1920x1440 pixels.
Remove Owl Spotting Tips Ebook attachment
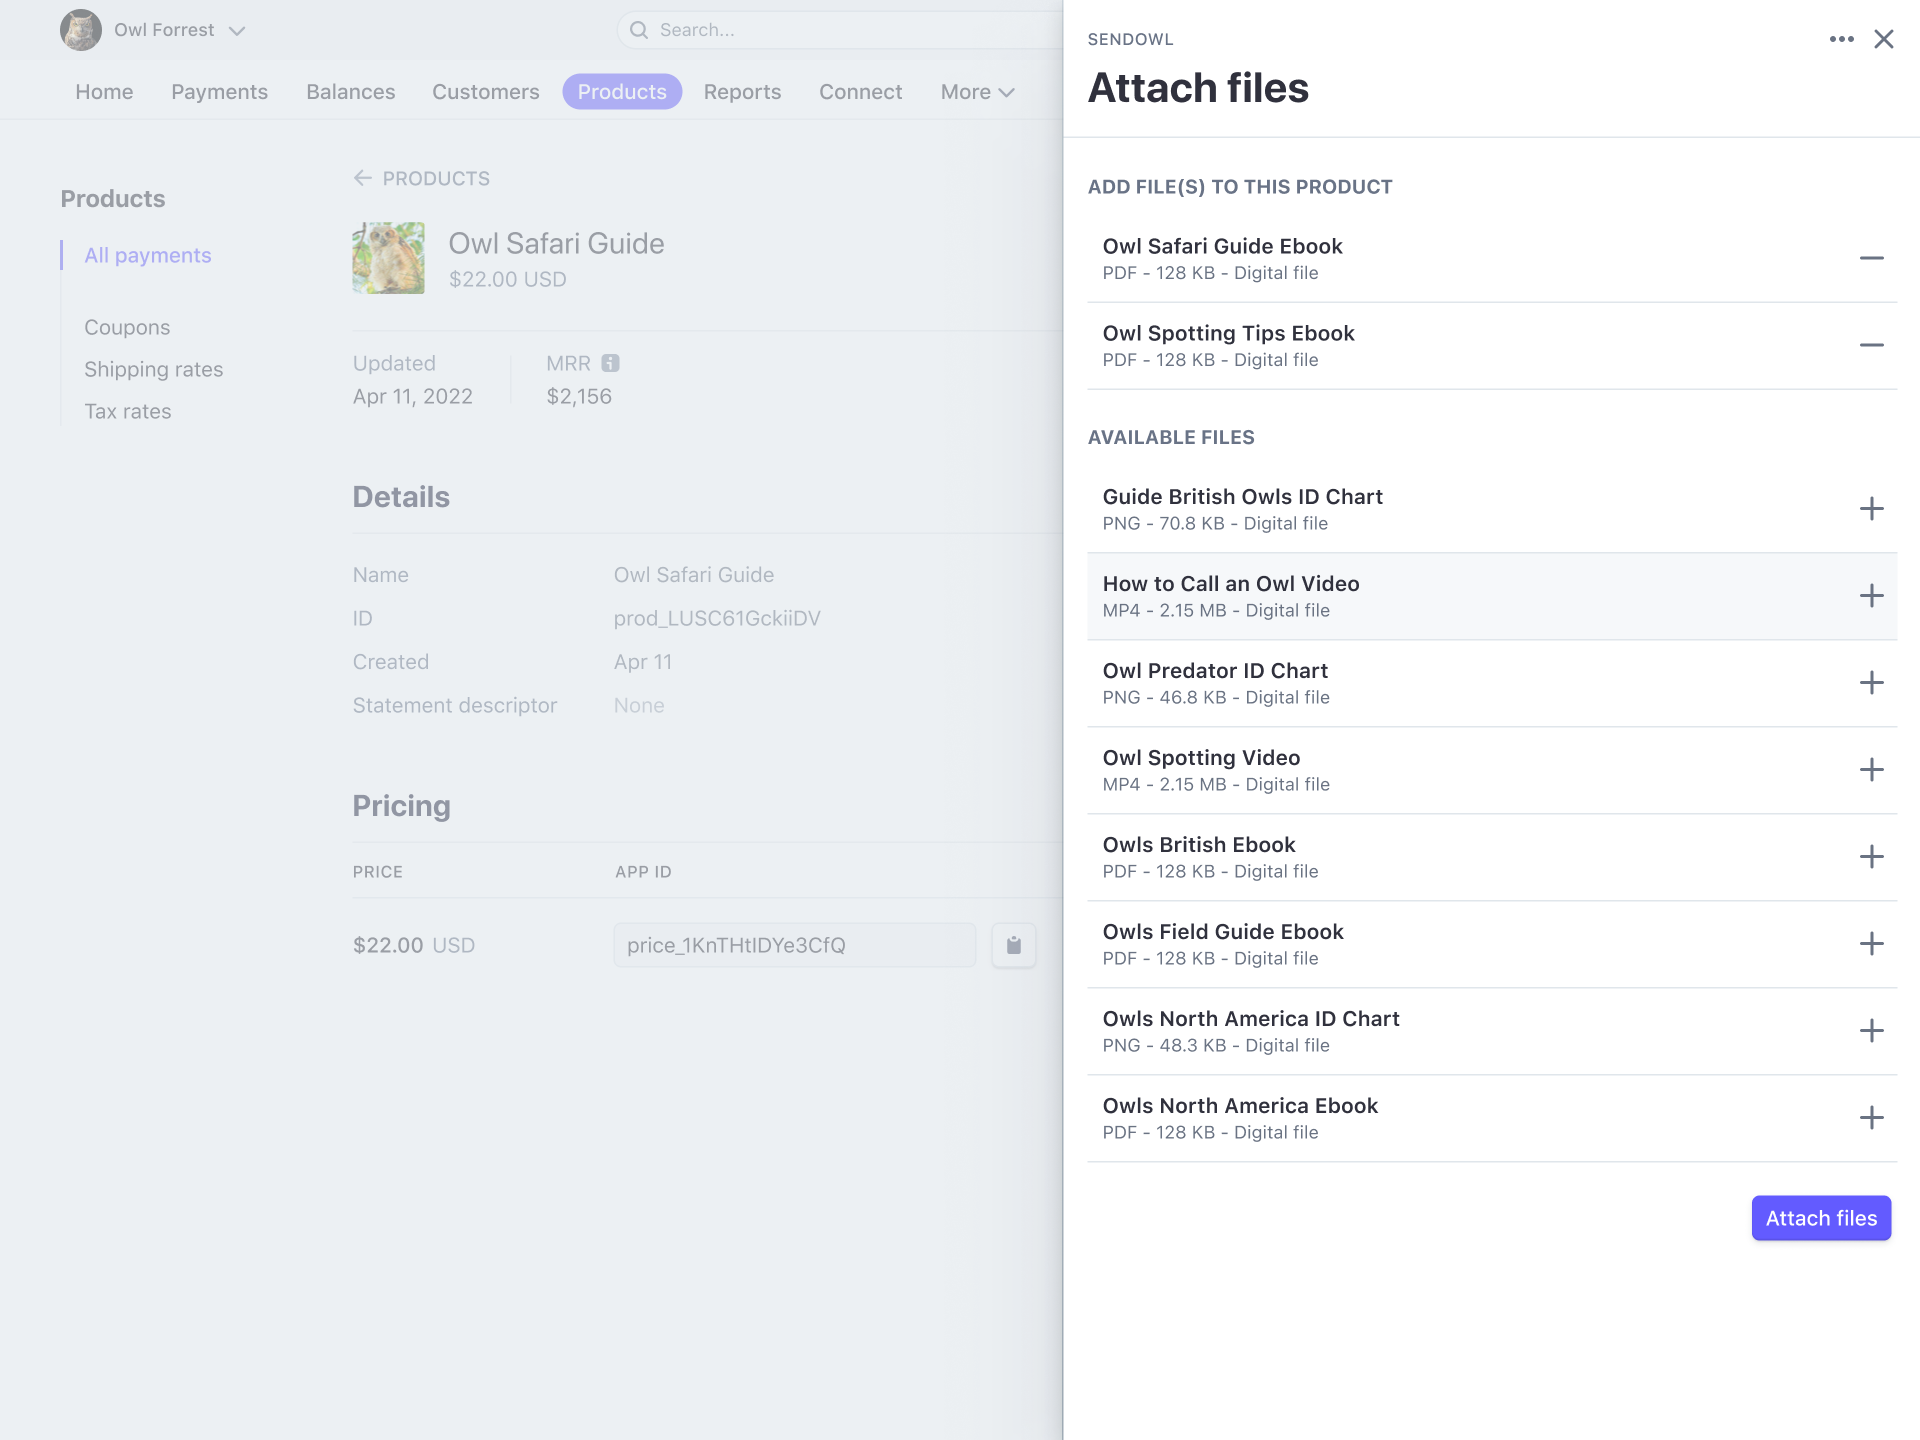coord(1872,345)
